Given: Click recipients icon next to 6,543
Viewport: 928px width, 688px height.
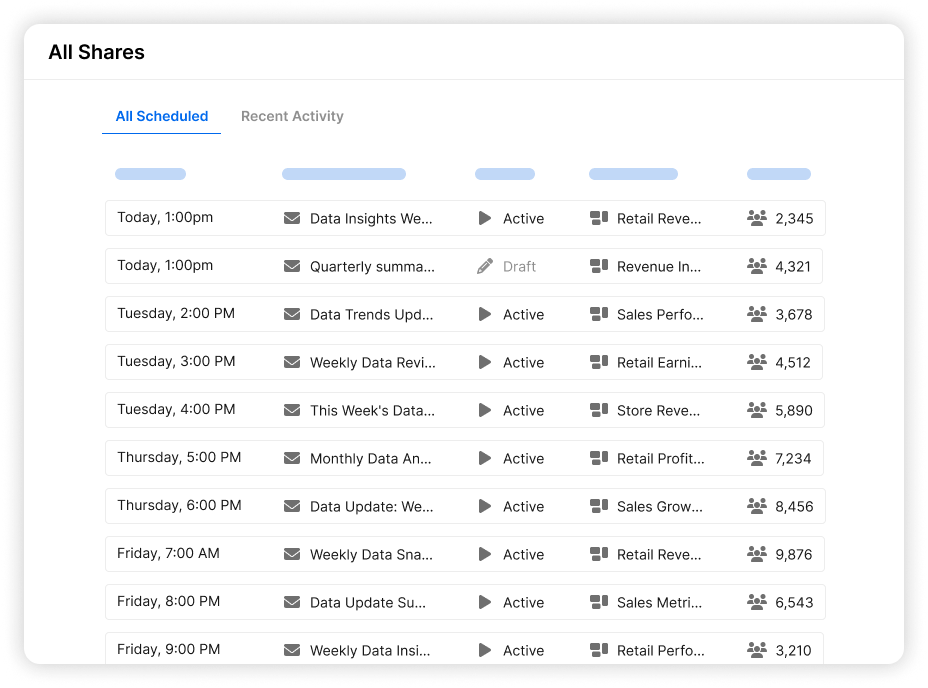Looking at the screenshot, I should pos(757,602).
